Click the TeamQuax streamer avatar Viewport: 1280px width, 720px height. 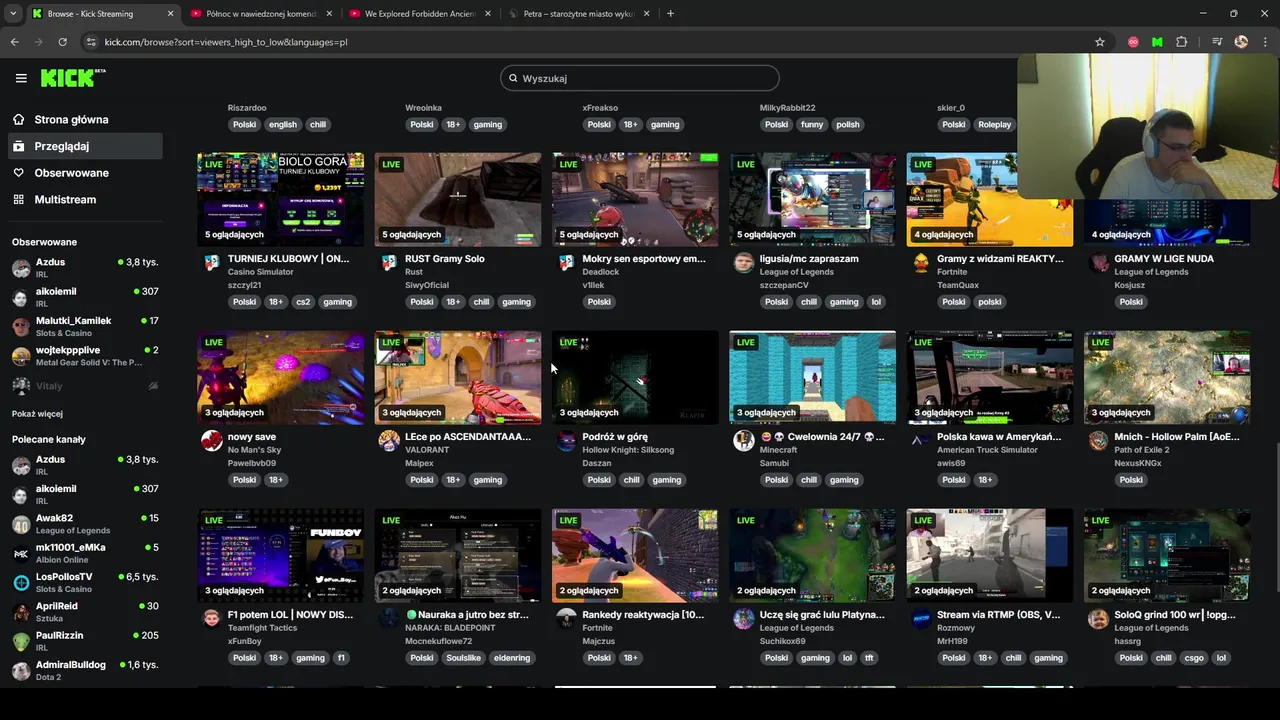tap(921, 263)
